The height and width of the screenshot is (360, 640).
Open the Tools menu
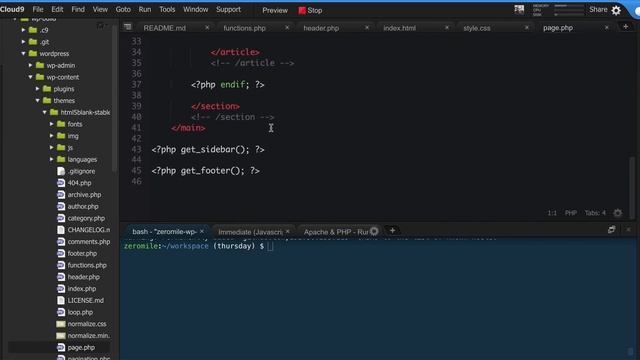167,9
